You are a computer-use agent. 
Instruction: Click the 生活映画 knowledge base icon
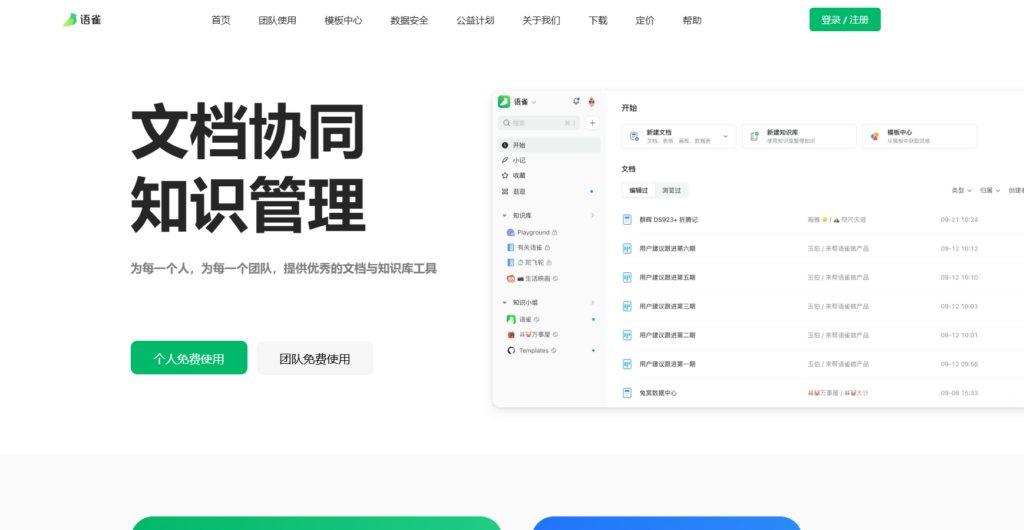(511, 278)
